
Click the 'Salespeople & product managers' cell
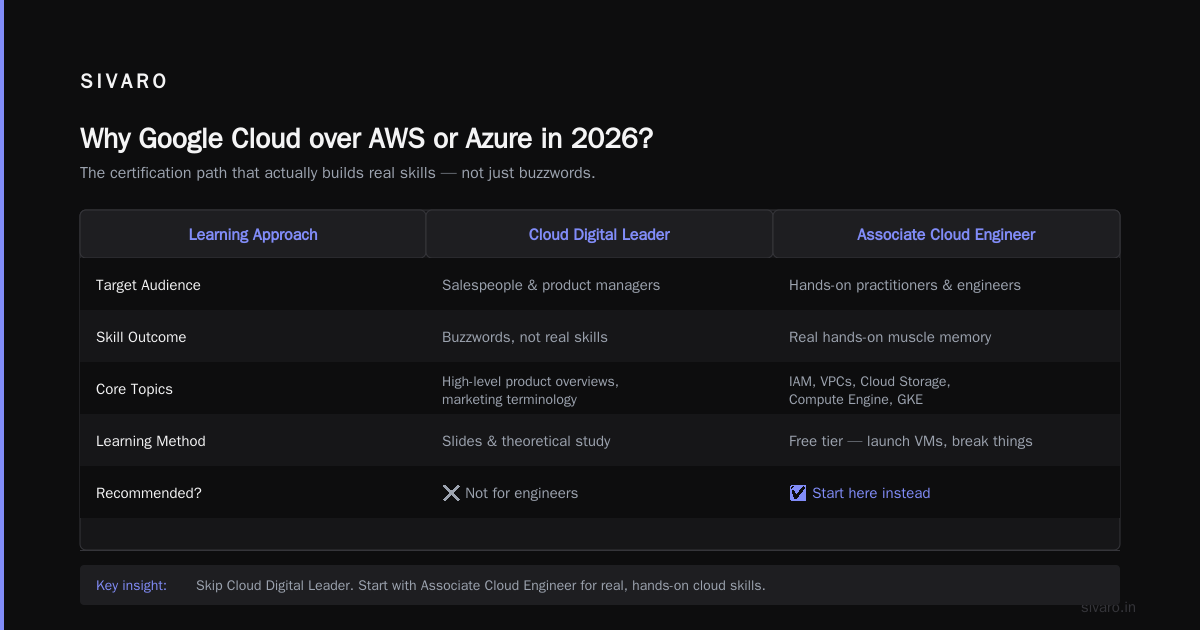pyautogui.click(x=551, y=285)
